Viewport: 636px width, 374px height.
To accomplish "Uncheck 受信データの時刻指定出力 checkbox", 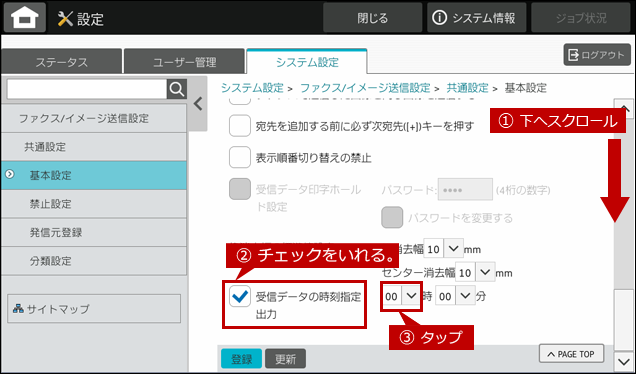I will pos(240,296).
